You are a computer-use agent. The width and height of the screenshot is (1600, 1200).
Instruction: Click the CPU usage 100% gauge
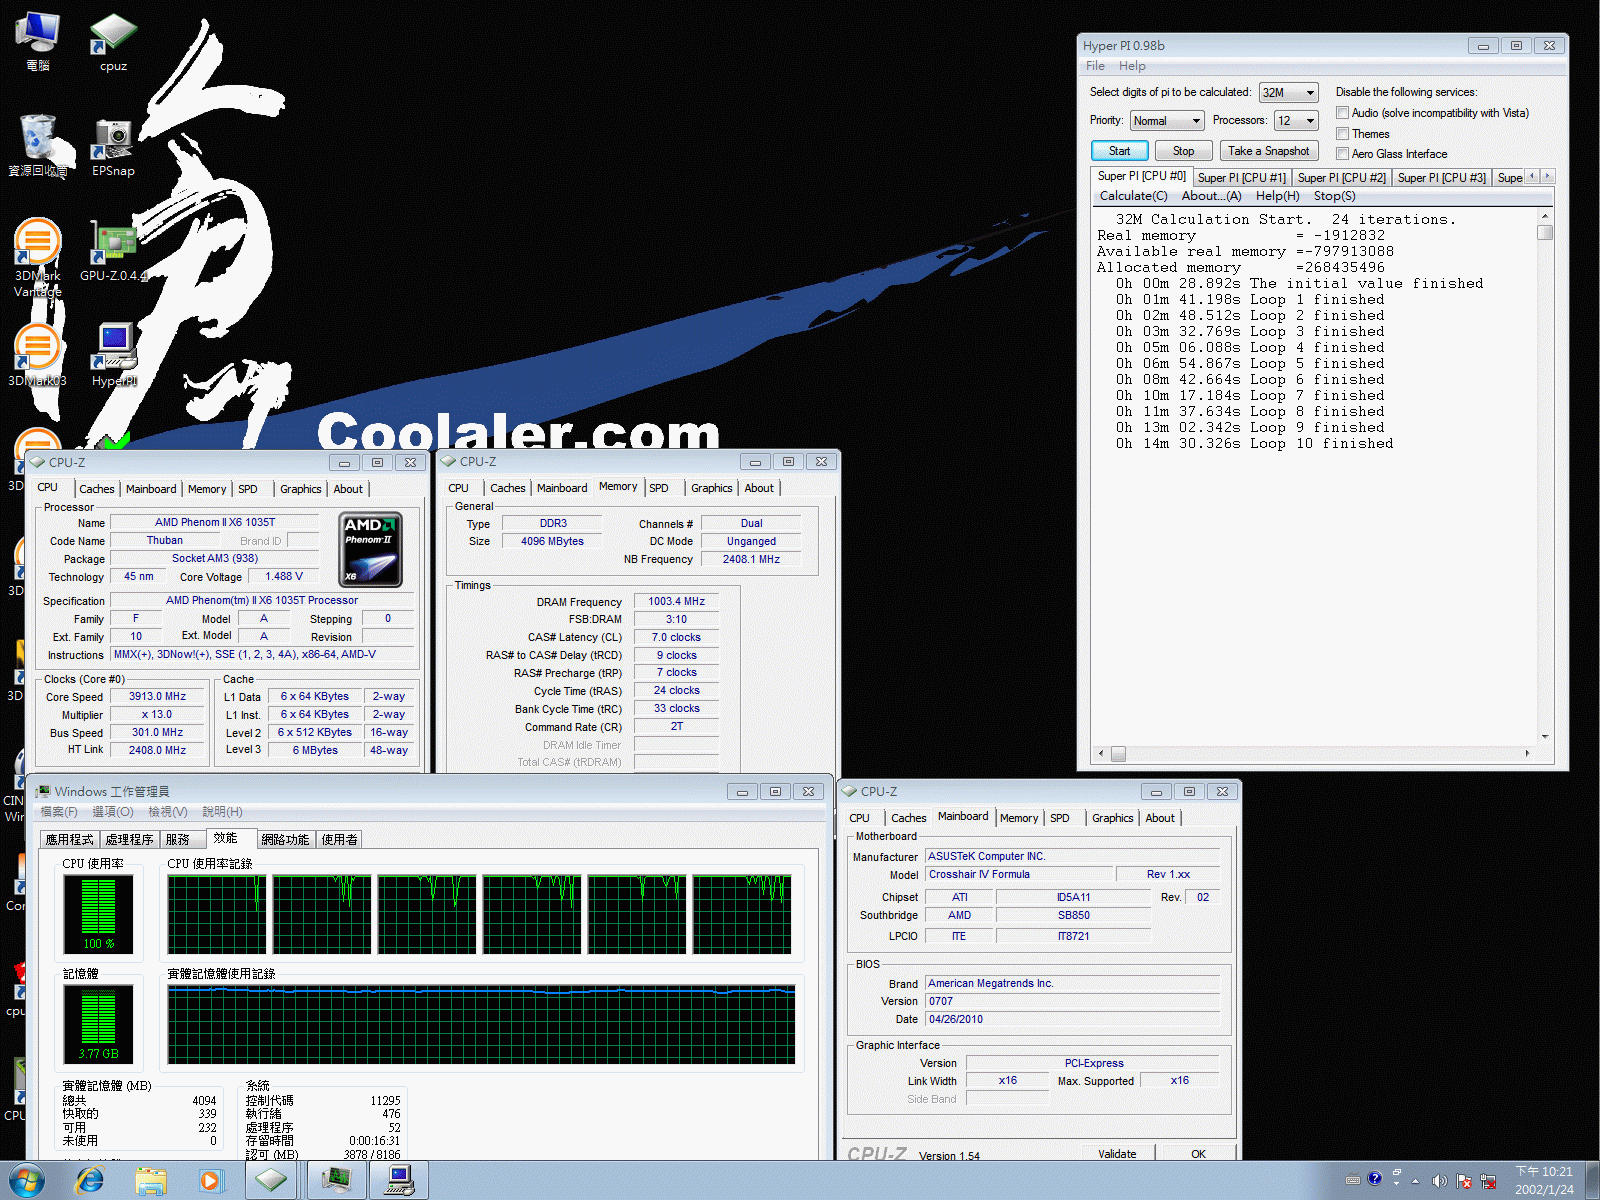click(x=98, y=913)
